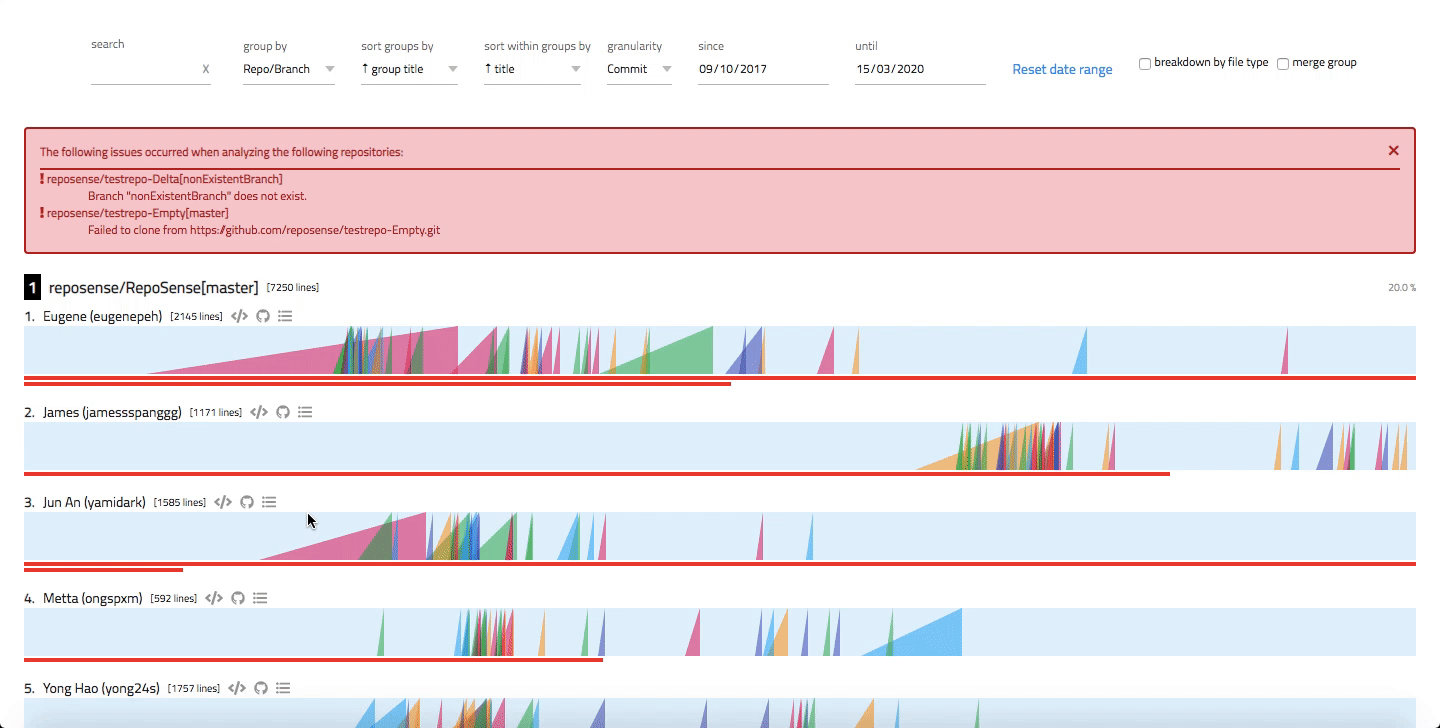Image resolution: width=1440 pixels, height=728 pixels.
Task: Clear search with the X icon
Action: [206, 69]
